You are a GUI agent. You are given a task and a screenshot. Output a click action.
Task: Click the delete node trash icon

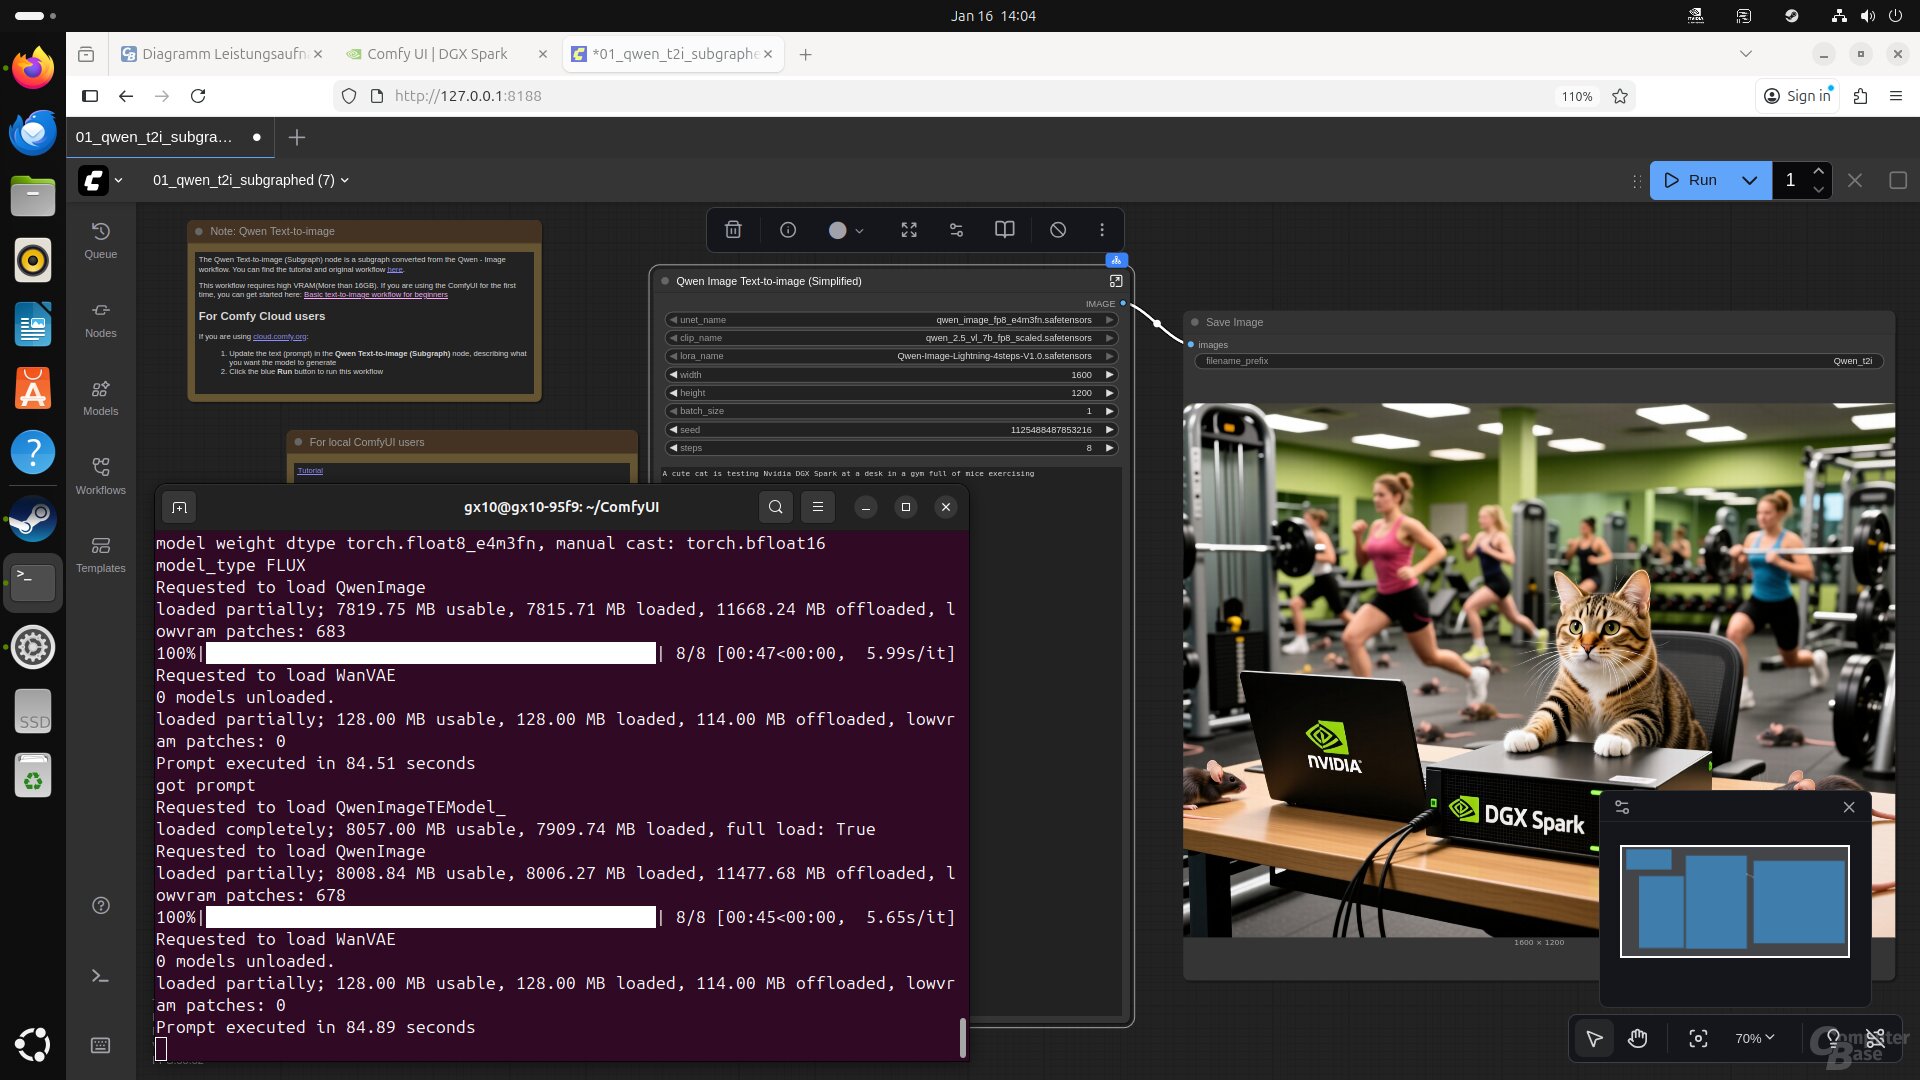coord(733,230)
